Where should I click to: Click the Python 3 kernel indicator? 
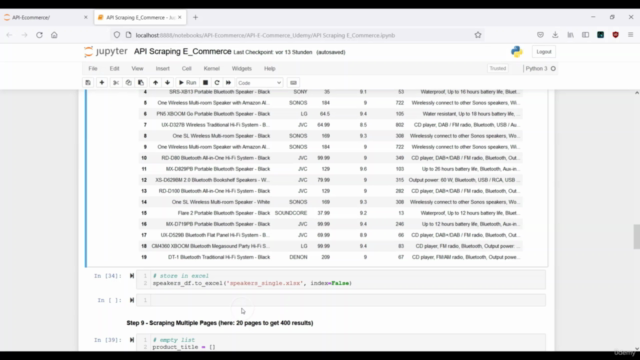tap(540, 69)
